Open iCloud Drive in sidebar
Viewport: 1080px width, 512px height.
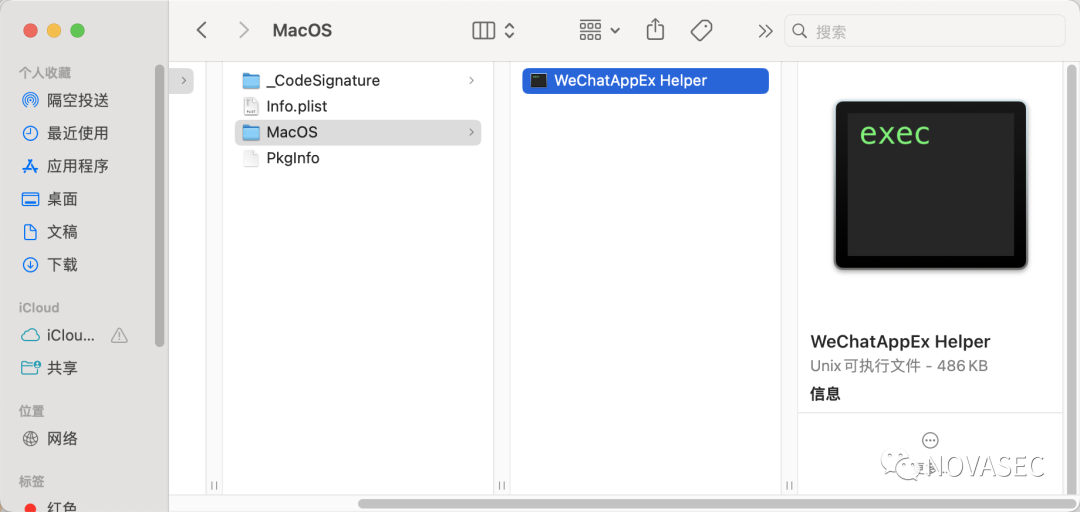(71, 336)
